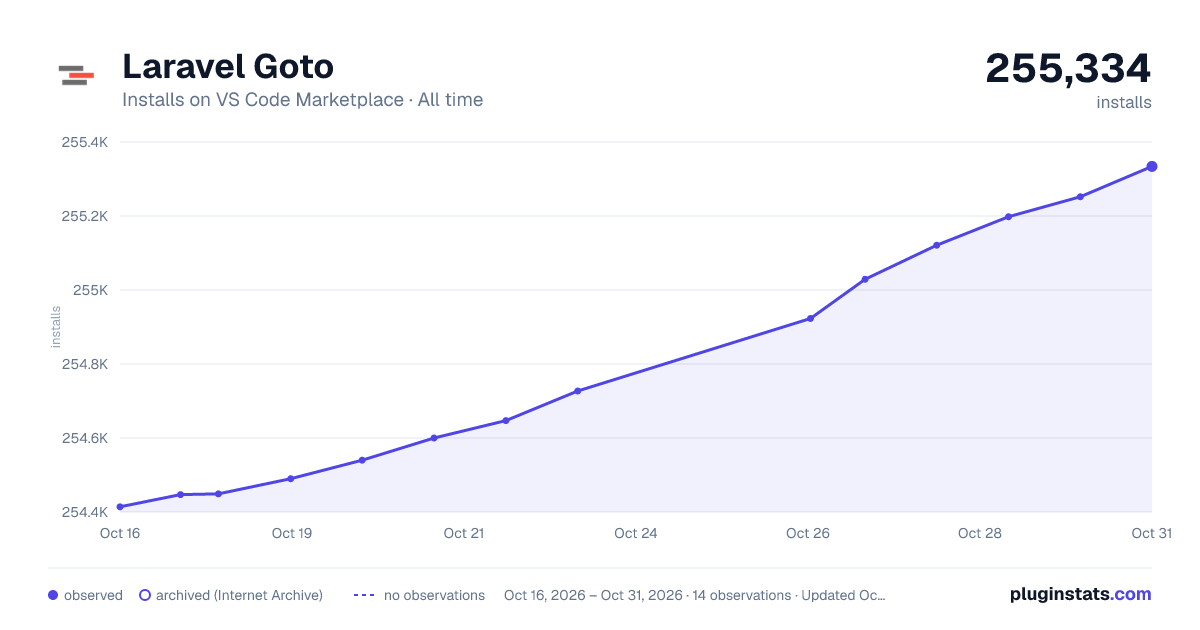This screenshot has height=630, width=1200.
Task: Click the 255K y-axis label
Action: (91, 290)
